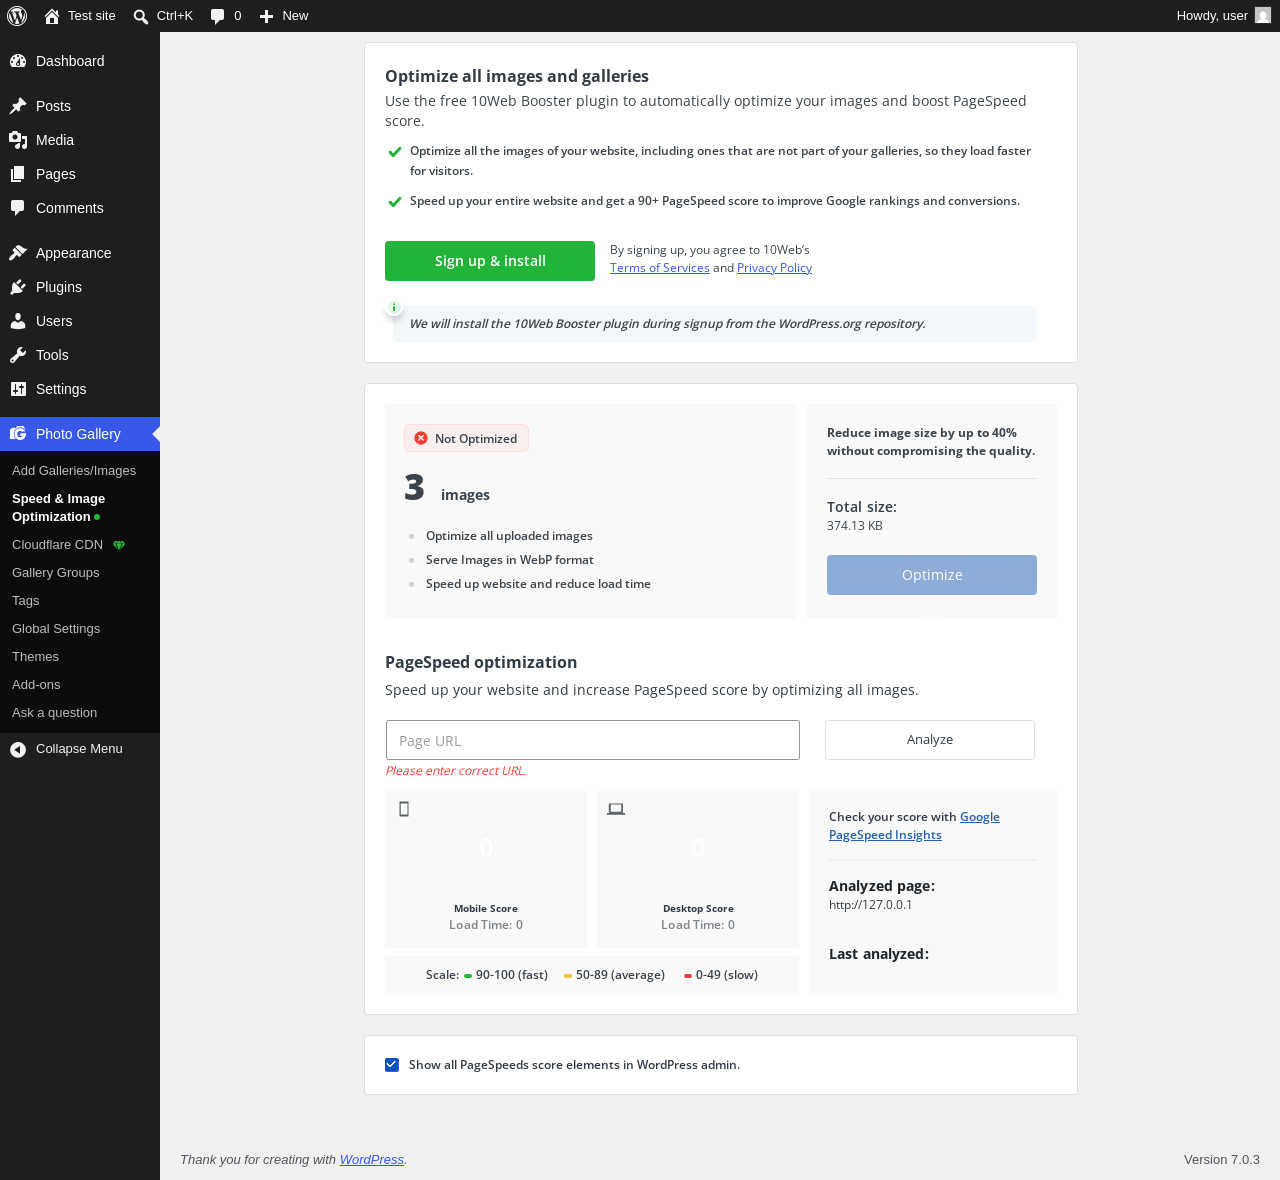Click the Comments speech bubble sidebar icon
Viewport: 1280px width, 1180px height.
click(18, 208)
